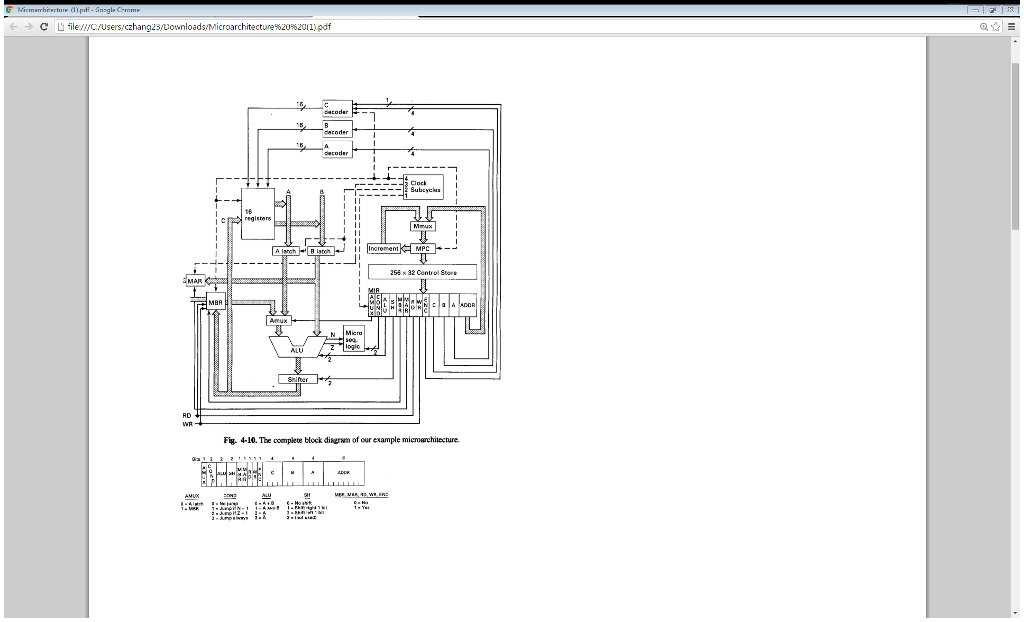Click the ALU block in the diagram
This screenshot has height=622, width=1024.
pyautogui.click(x=297, y=349)
